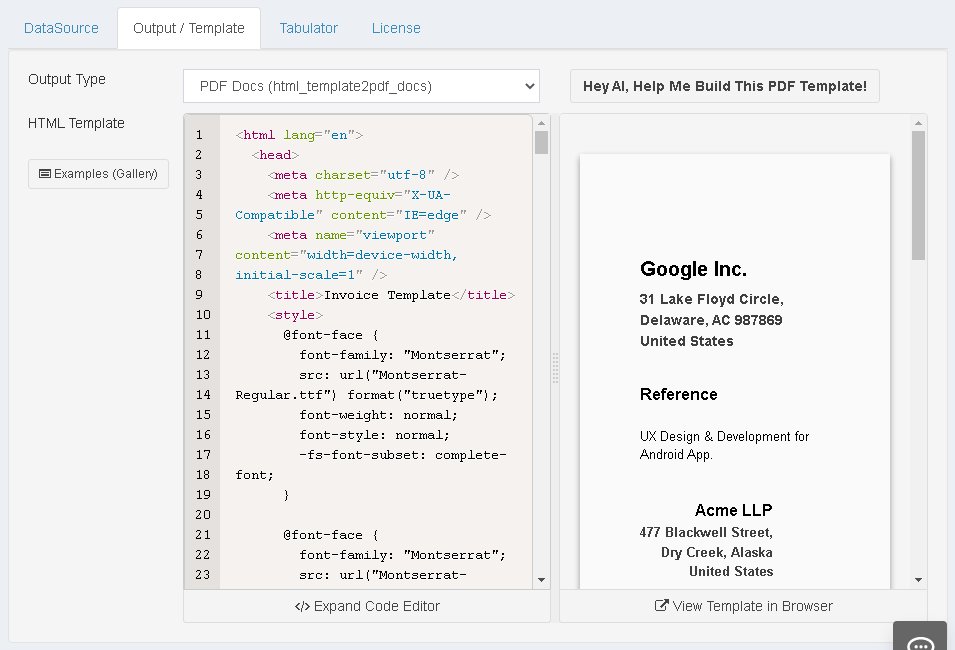Switch to the DataSource tab
The image size is (955, 650).
(x=61, y=28)
